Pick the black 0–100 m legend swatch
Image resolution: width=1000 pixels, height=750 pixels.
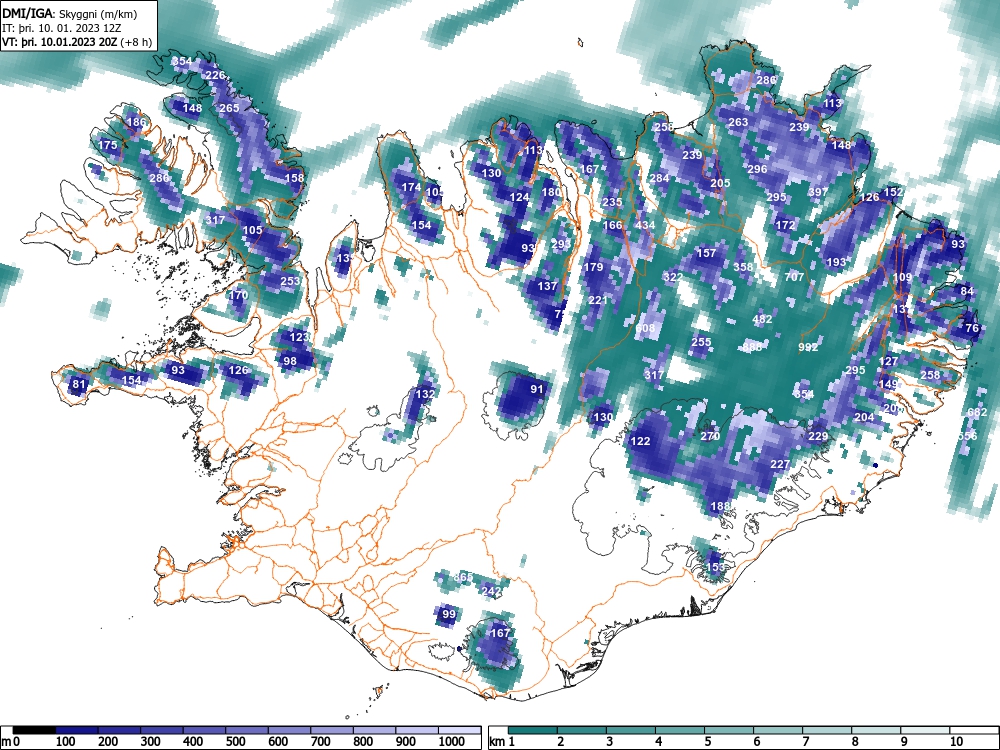(x=34, y=730)
